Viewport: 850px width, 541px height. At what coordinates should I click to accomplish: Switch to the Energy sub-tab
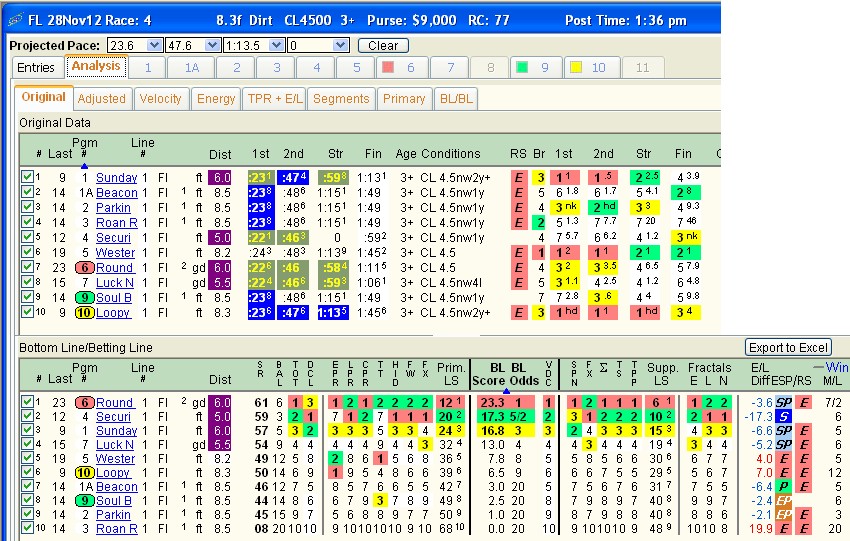(x=216, y=99)
